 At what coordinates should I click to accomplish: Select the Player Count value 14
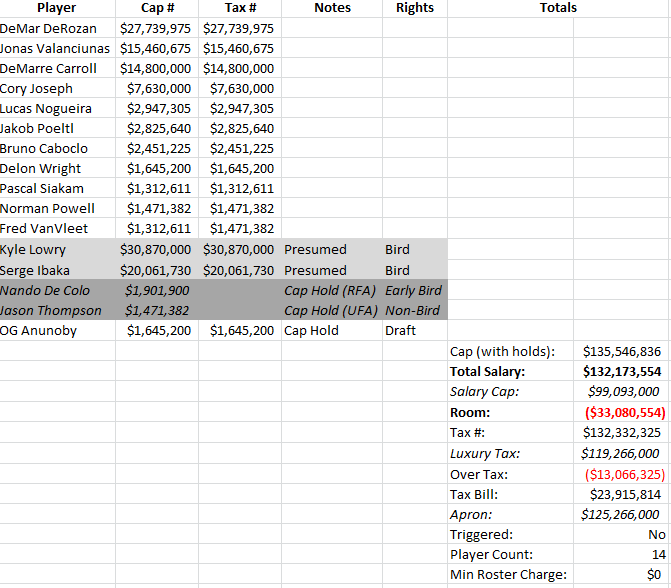(620, 554)
